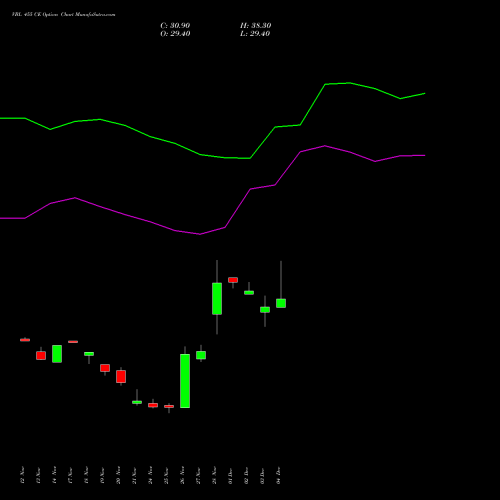
Task: Click the tall green candle for 26 Nov
Action: 185,381
